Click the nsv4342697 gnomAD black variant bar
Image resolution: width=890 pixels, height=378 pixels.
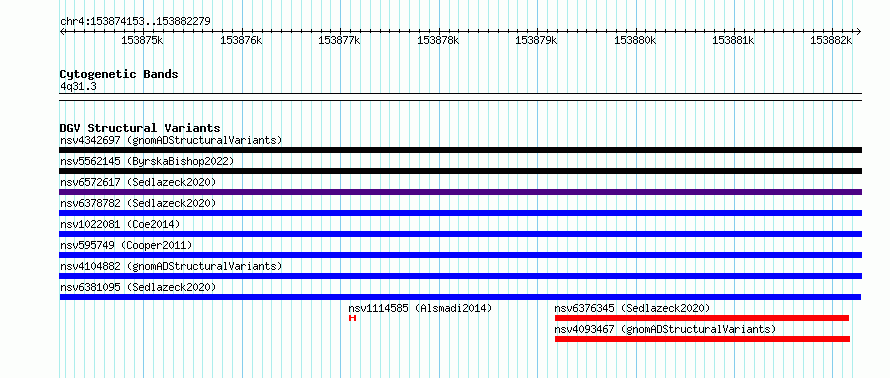point(460,150)
